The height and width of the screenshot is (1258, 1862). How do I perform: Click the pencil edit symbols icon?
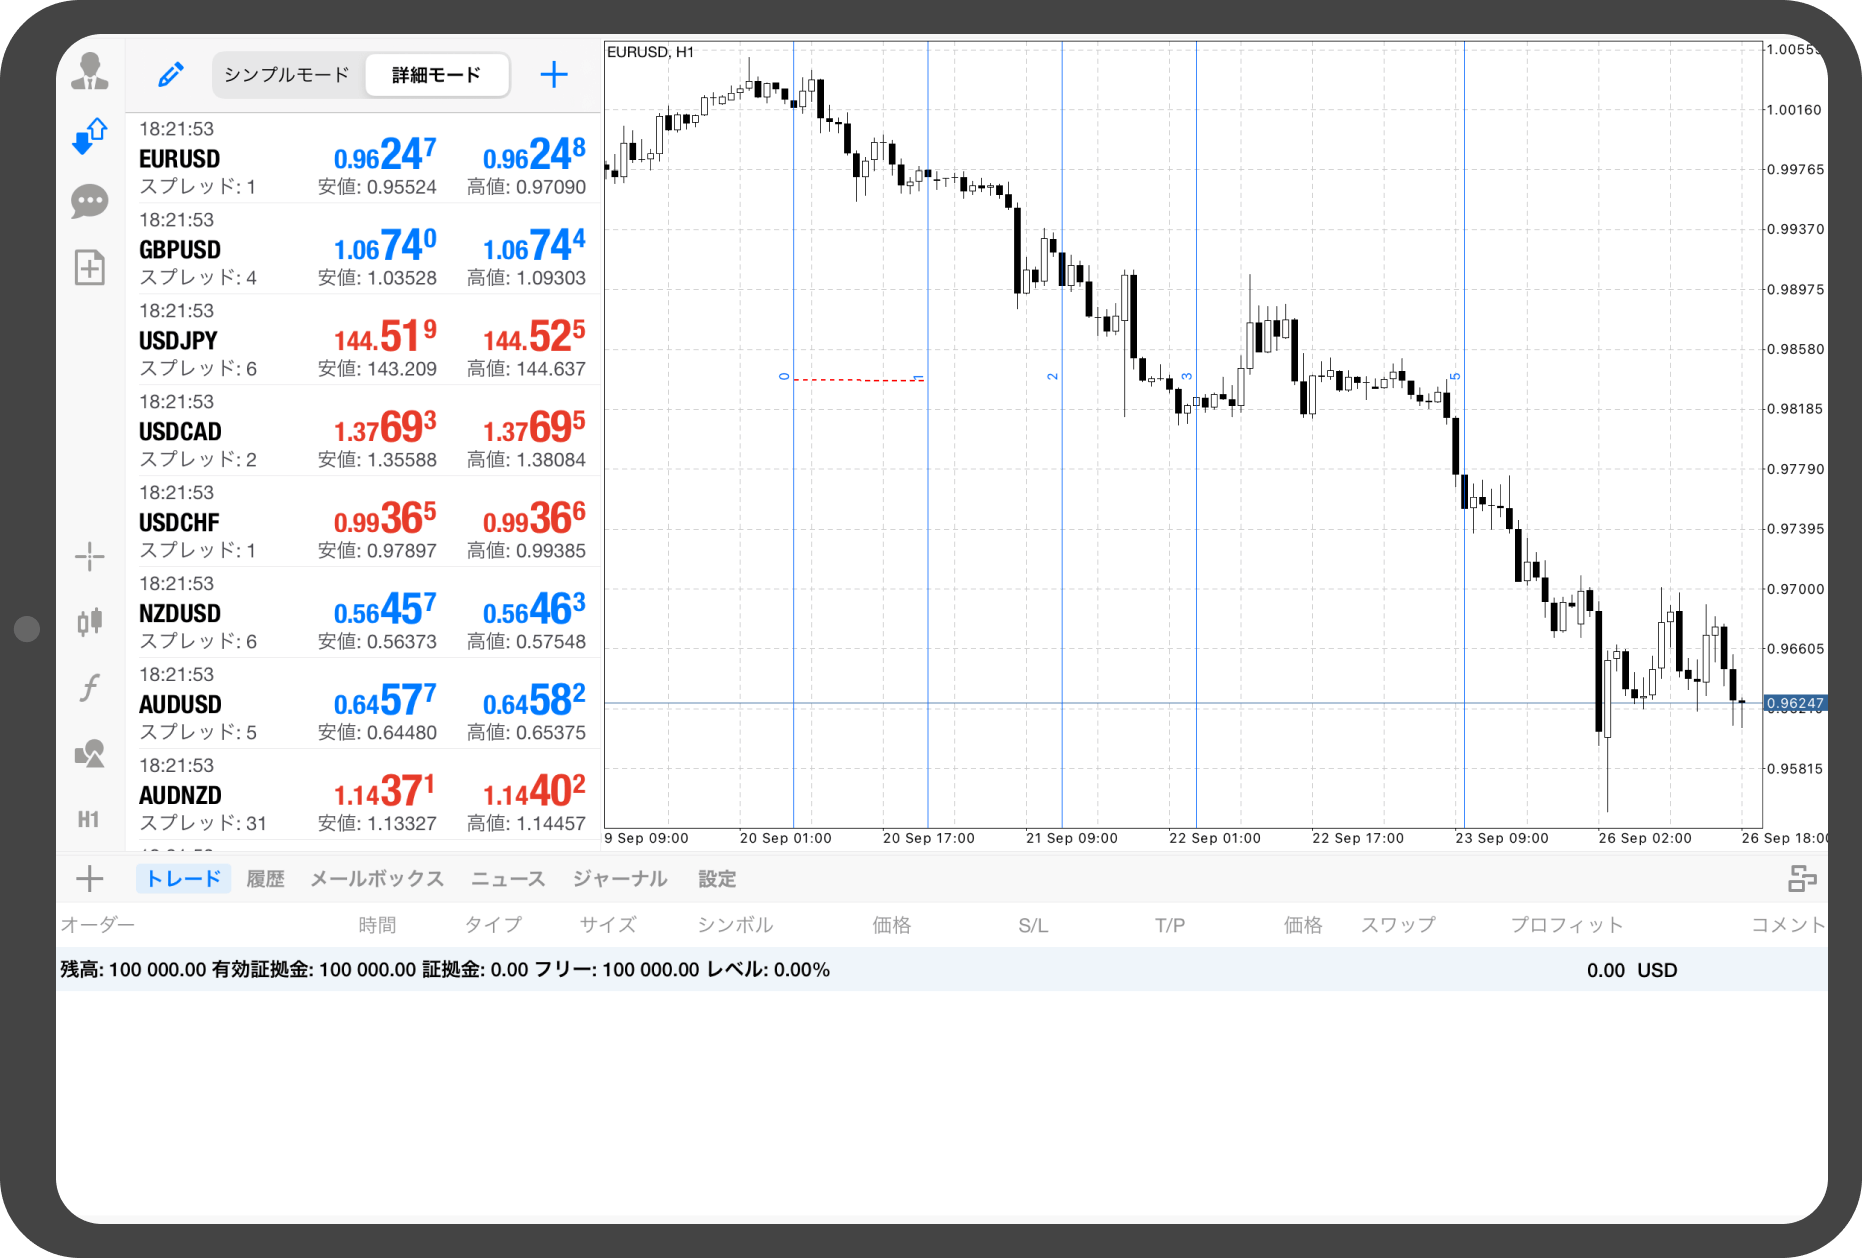[x=171, y=75]
